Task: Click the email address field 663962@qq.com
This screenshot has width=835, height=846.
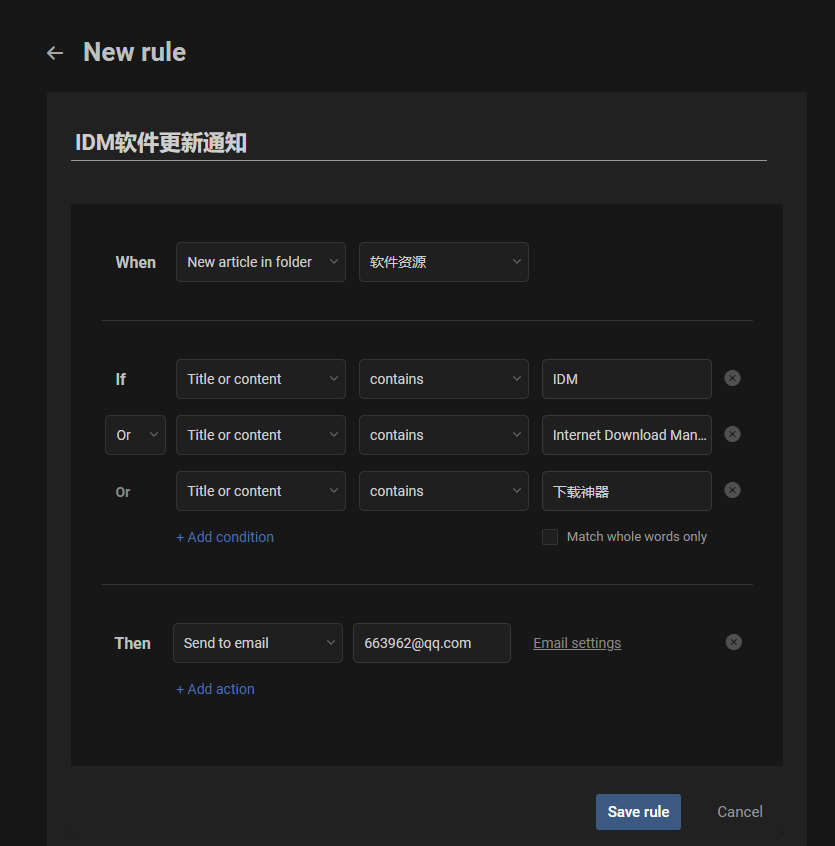Action: pos(431,643)
